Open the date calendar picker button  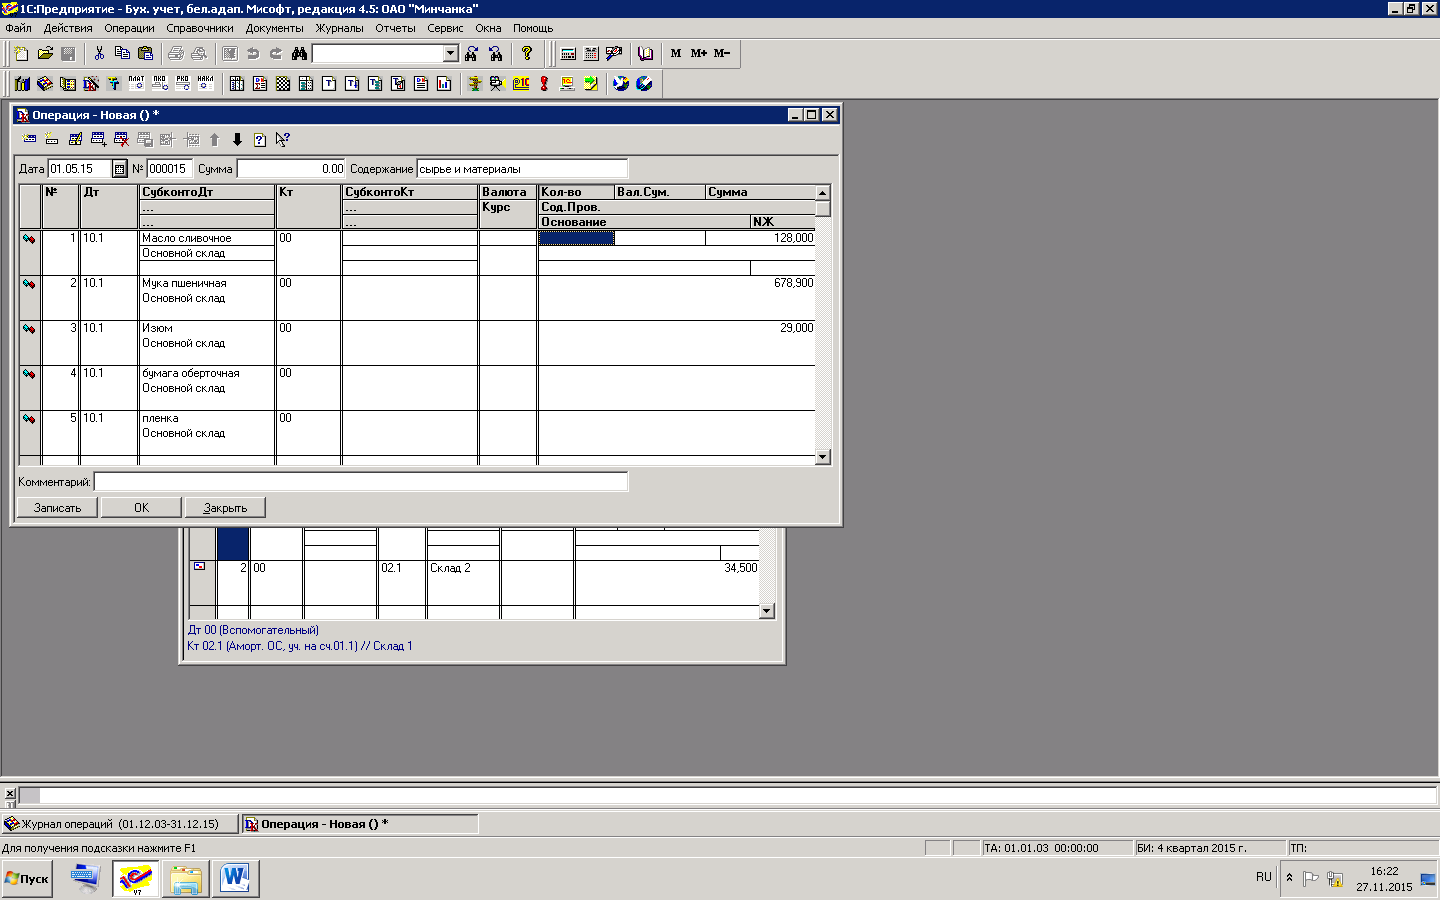coord(120,169)
